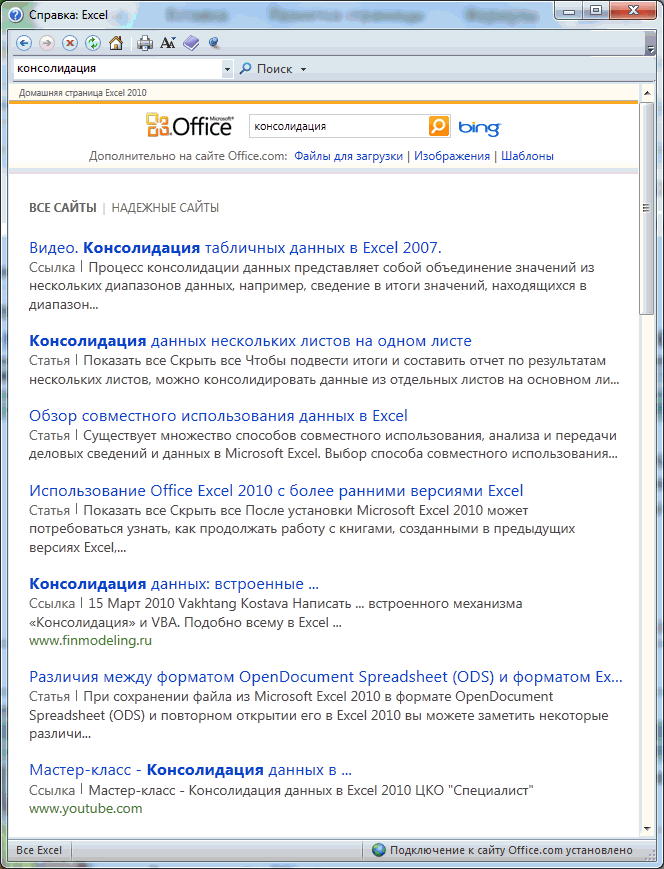The image size is (664, 869).
Task: Click the bing logo
Action: click(x=479, y=127)
